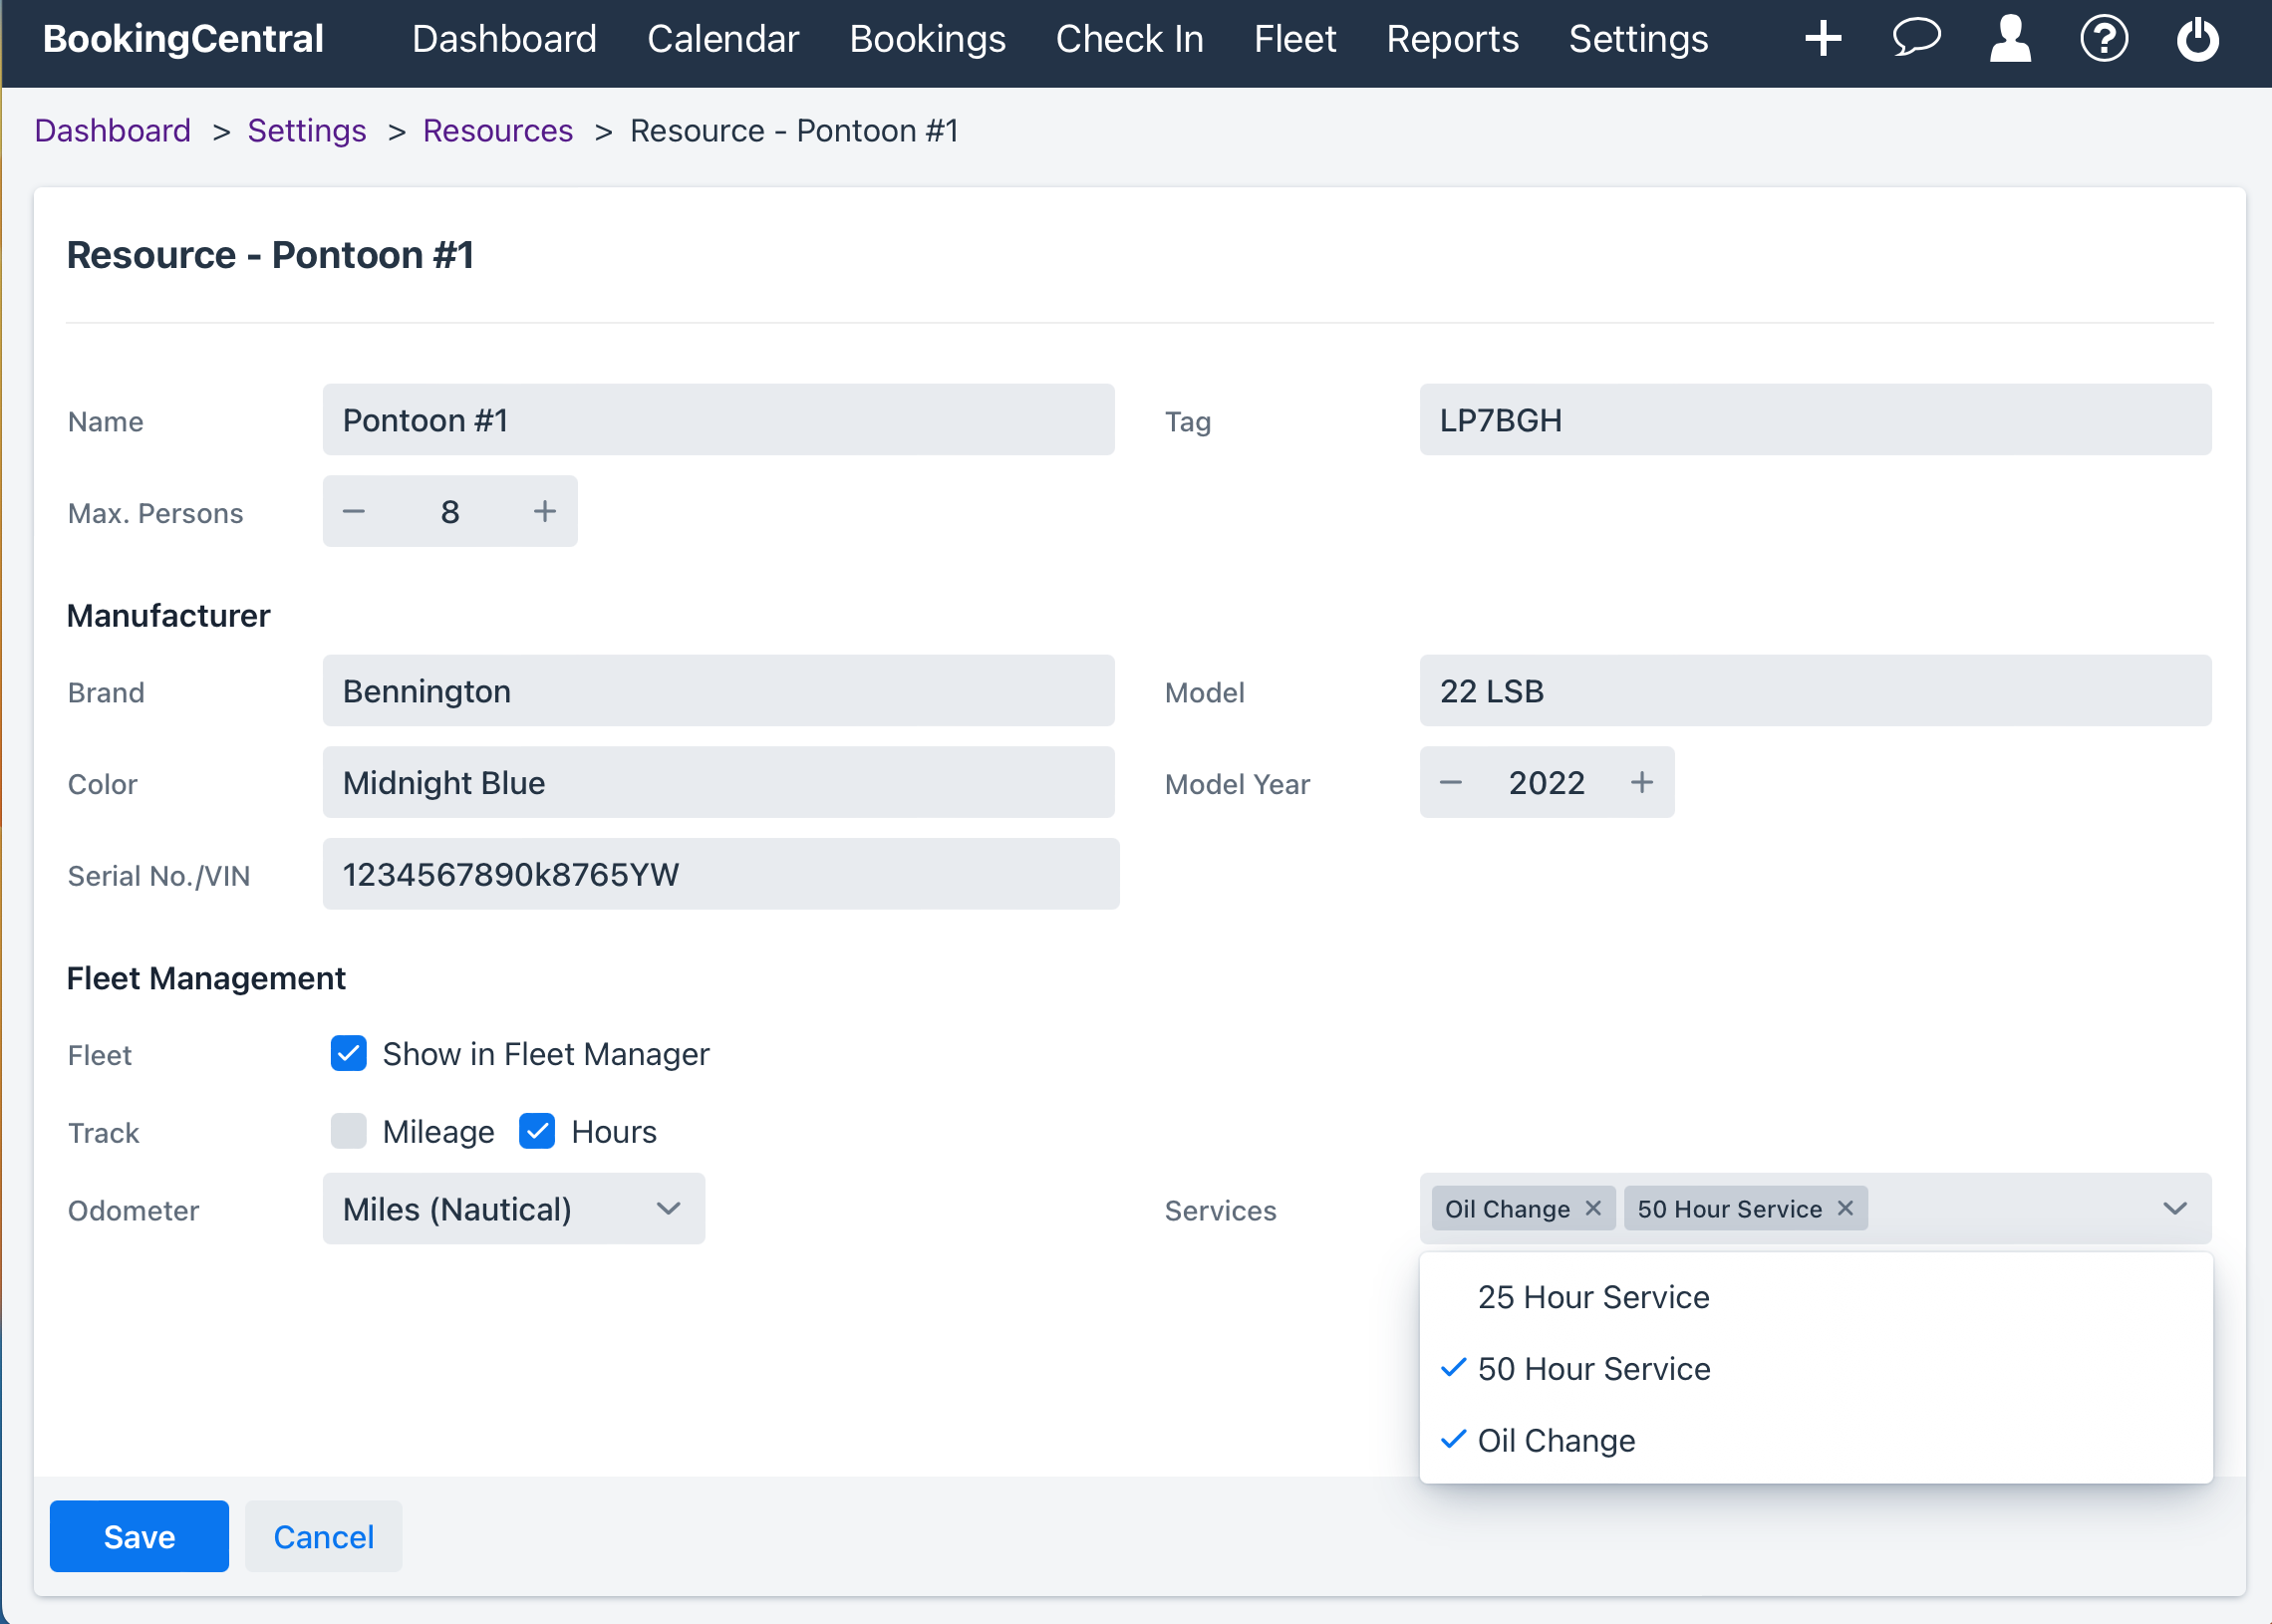Decrease Model Year with minus button

click(x=1451, y=782)
